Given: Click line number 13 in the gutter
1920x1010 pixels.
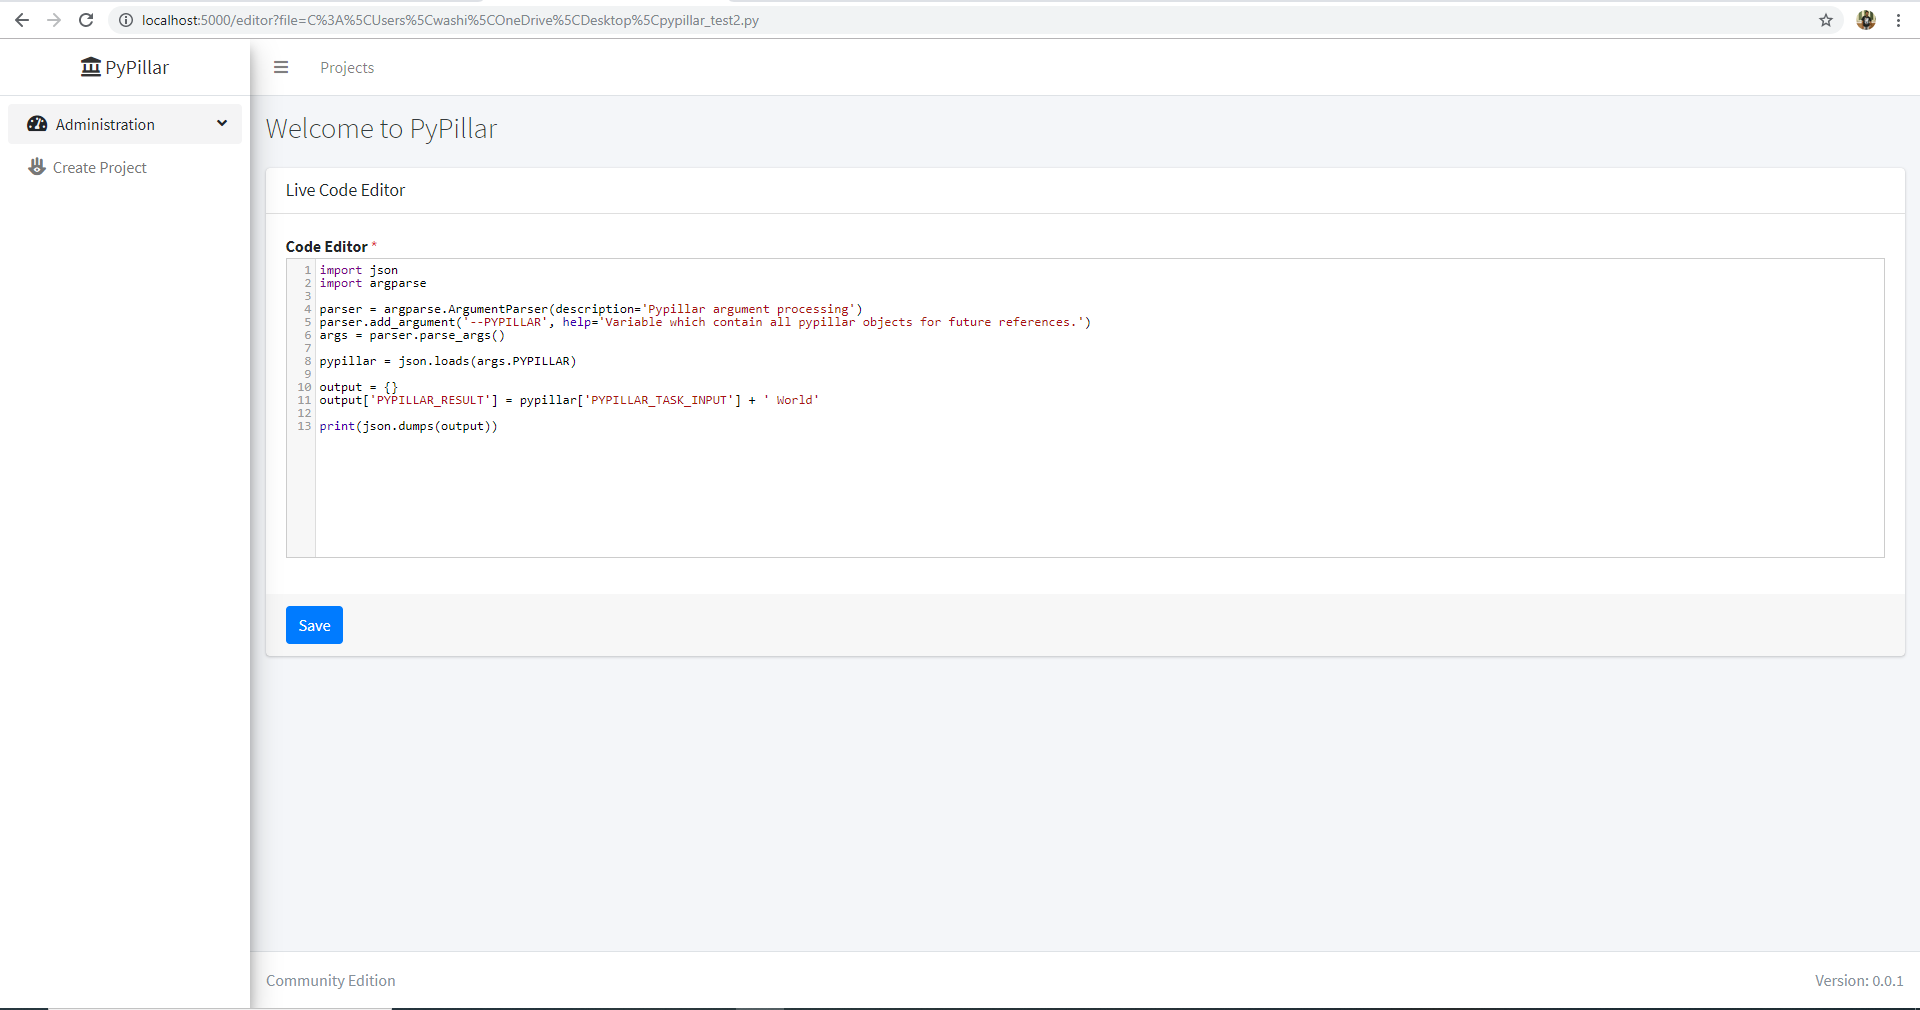Looking at the screenshot, I should tap(304, 426).
